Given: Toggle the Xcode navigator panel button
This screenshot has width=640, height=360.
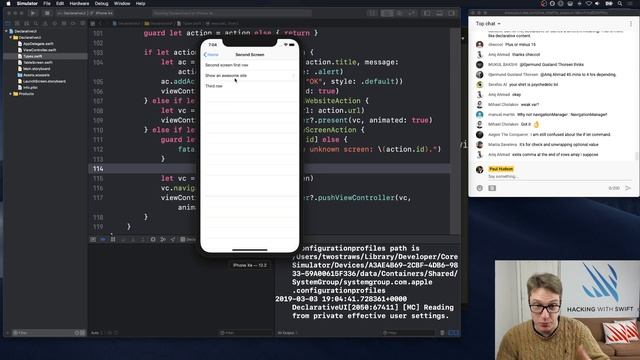Looking at the screenshot, I should point(427,13).
